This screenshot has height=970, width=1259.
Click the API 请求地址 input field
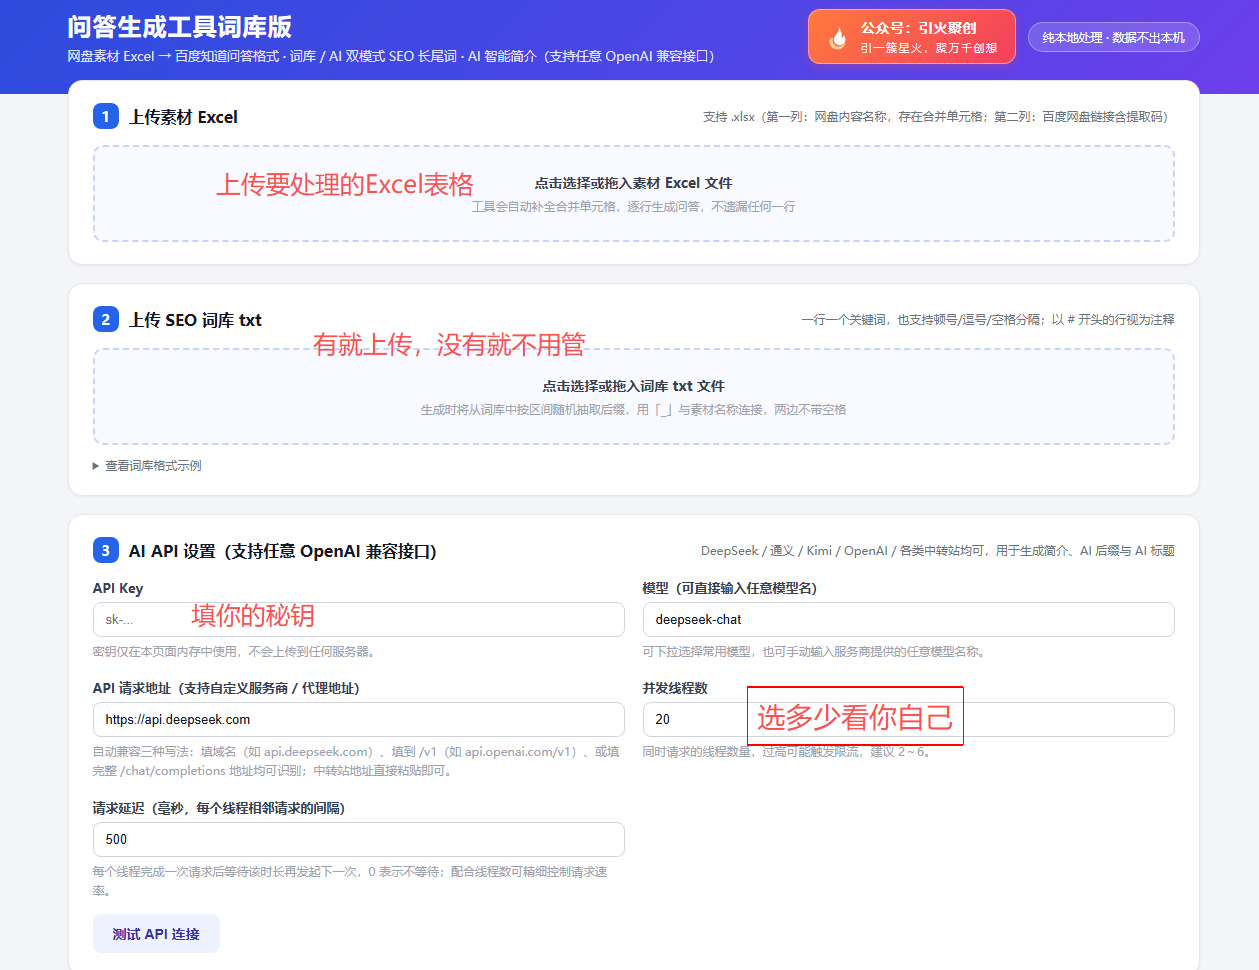click(x=358, y=720)
